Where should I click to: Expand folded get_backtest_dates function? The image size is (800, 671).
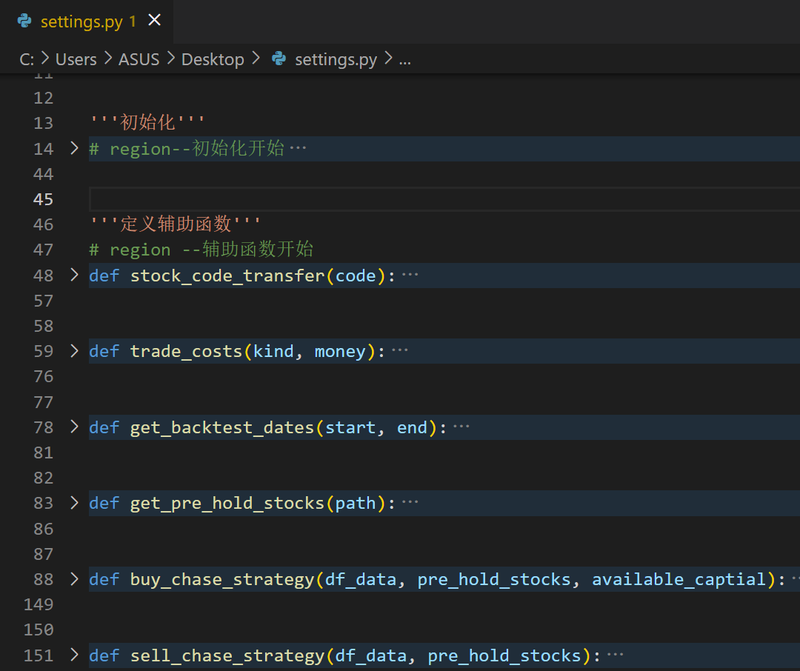74,427
